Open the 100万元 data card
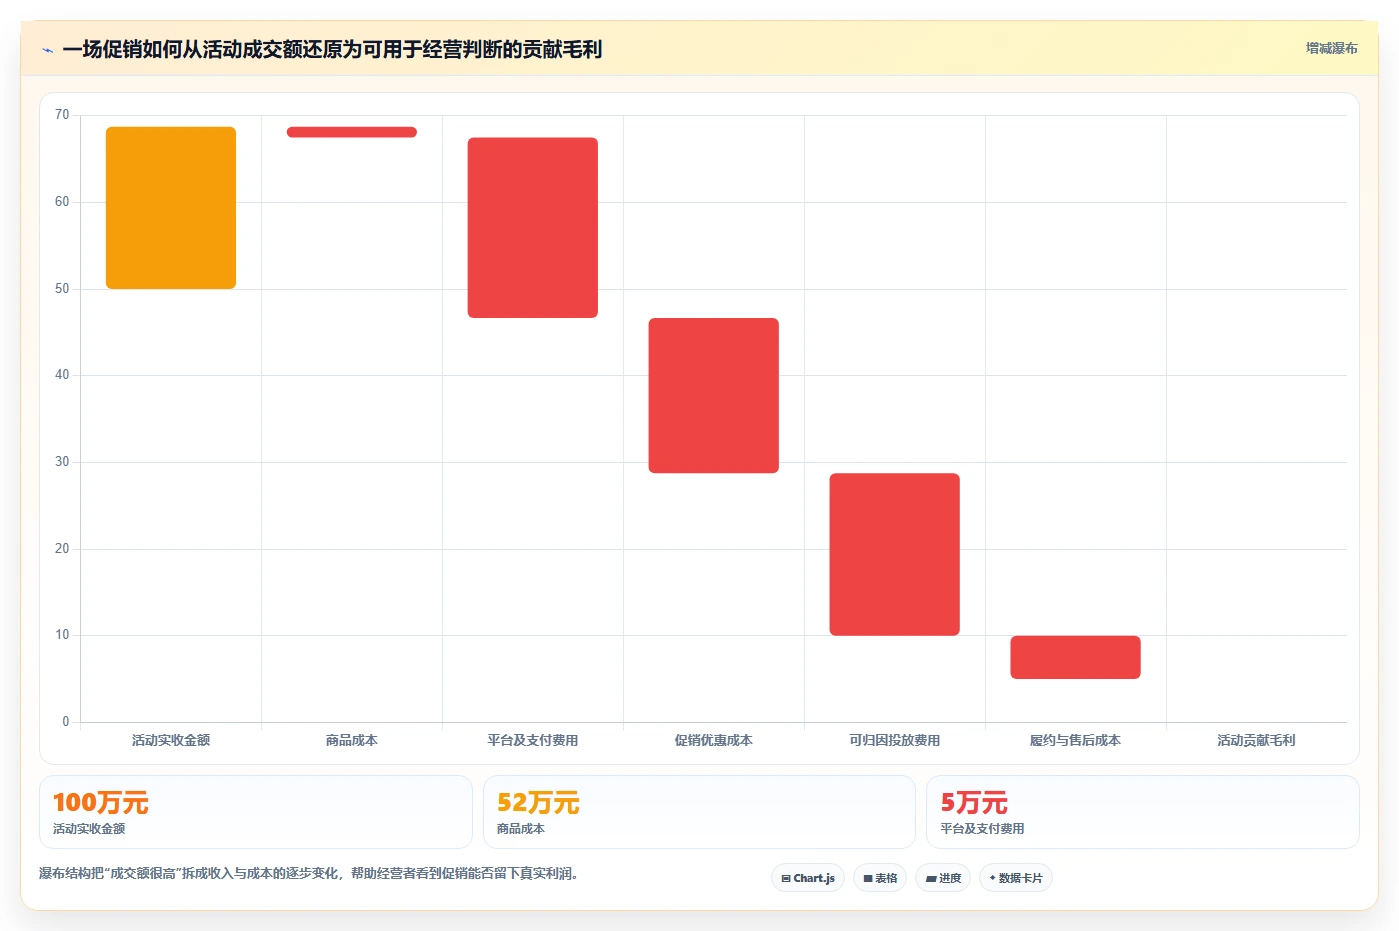Screen dimensions: 1399x931 click(x=256, y=812)
